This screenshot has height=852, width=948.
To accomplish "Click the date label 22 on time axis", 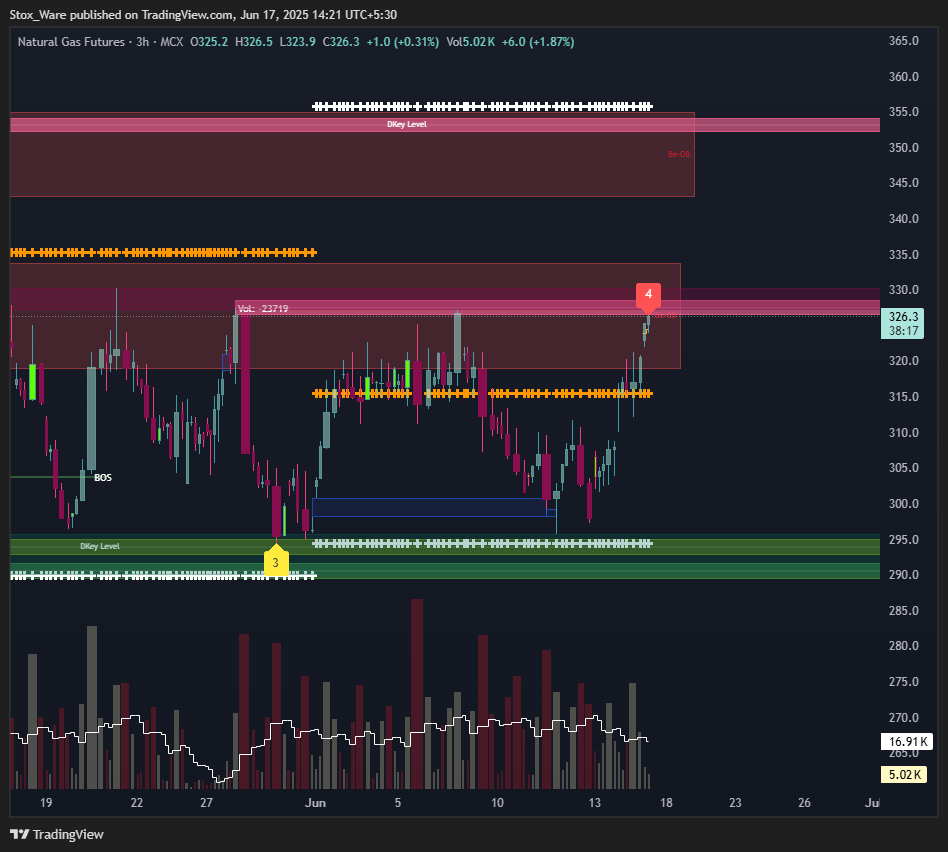I will (137, 803).
